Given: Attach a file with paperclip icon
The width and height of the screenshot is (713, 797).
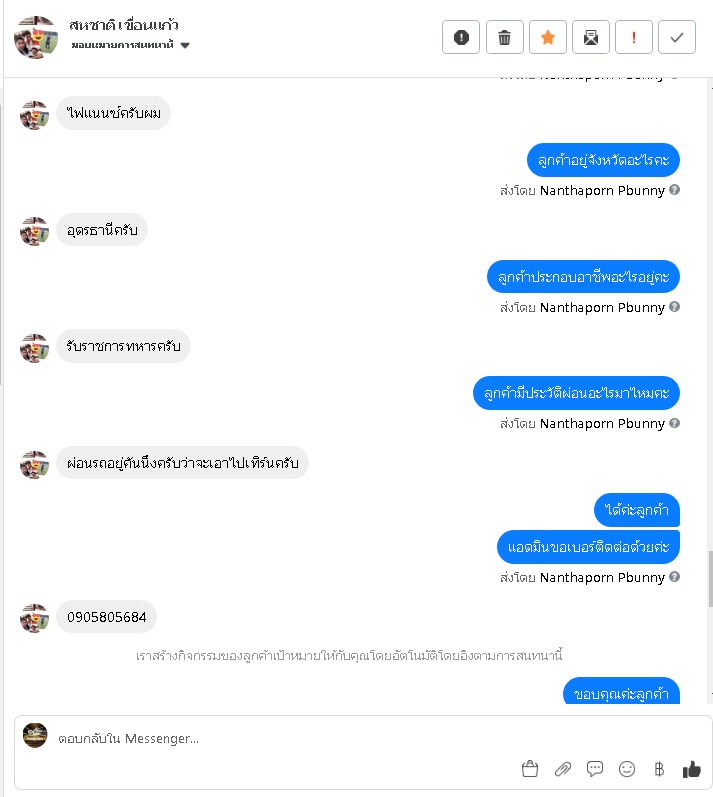Looking at the screenshot, I should coord(563,769).
